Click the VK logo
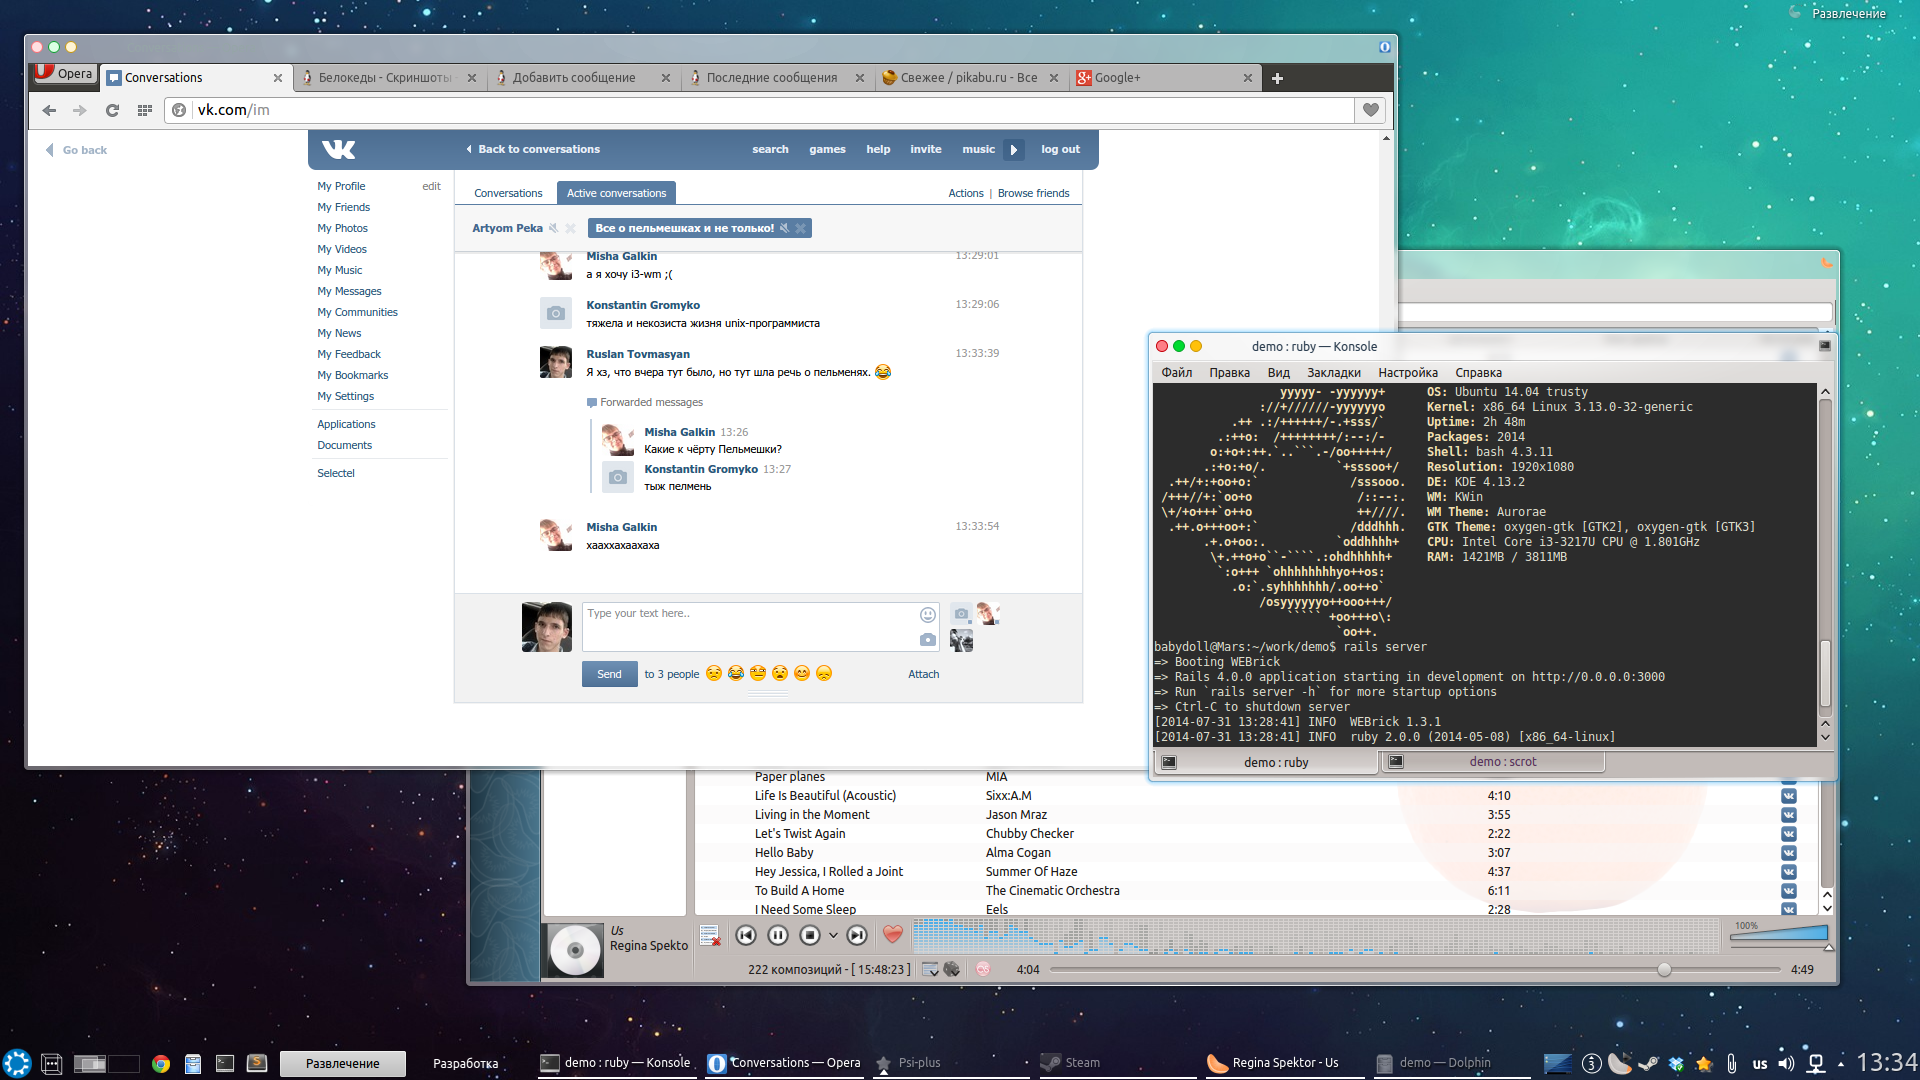The width and height of the screenshot is (1920, 1080). [x=339, y=149]
